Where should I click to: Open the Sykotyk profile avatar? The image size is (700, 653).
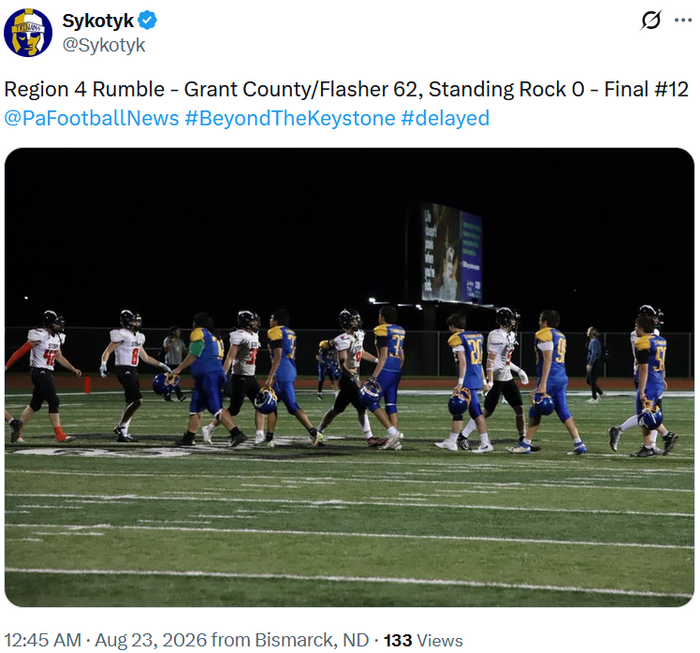28,33
